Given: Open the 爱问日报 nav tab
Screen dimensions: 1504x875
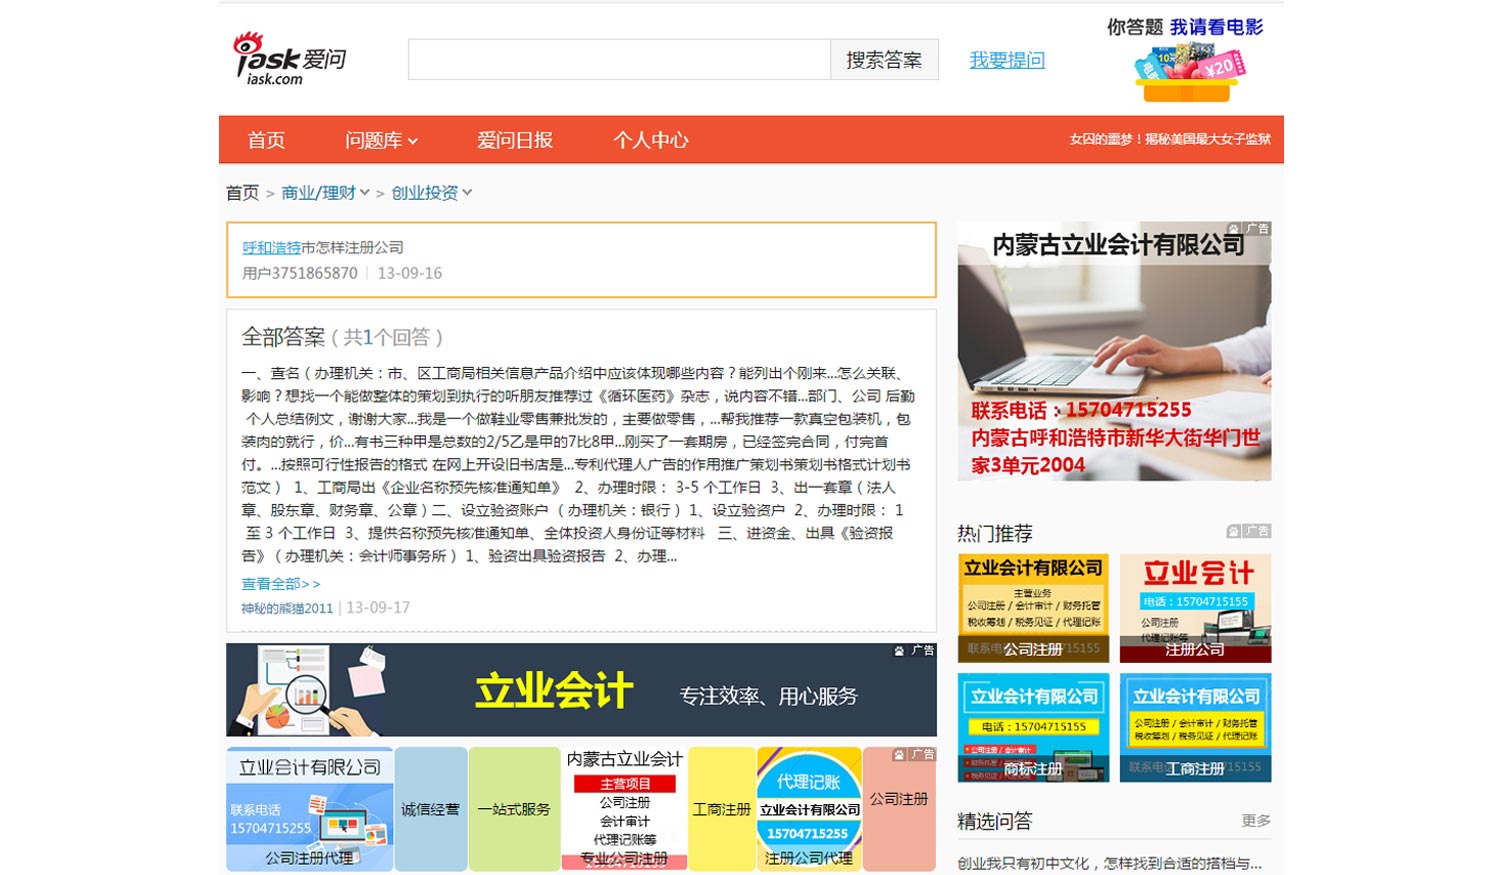Looking at the screenshot, I should click(514, 140).
